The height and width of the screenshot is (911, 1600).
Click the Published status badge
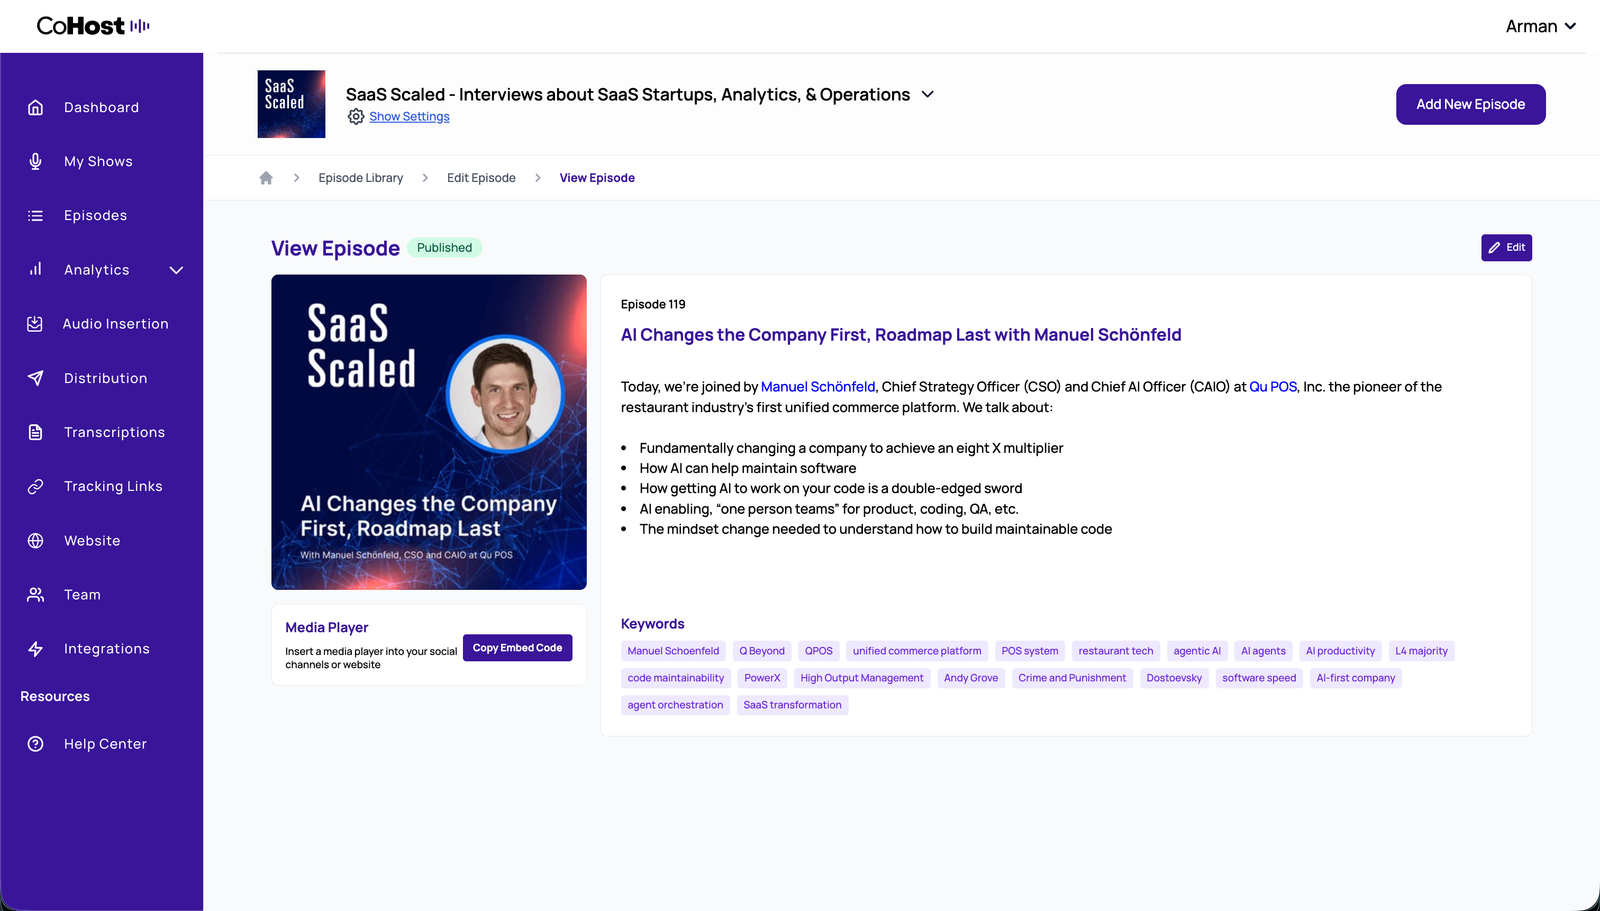(x=445, y=248)
